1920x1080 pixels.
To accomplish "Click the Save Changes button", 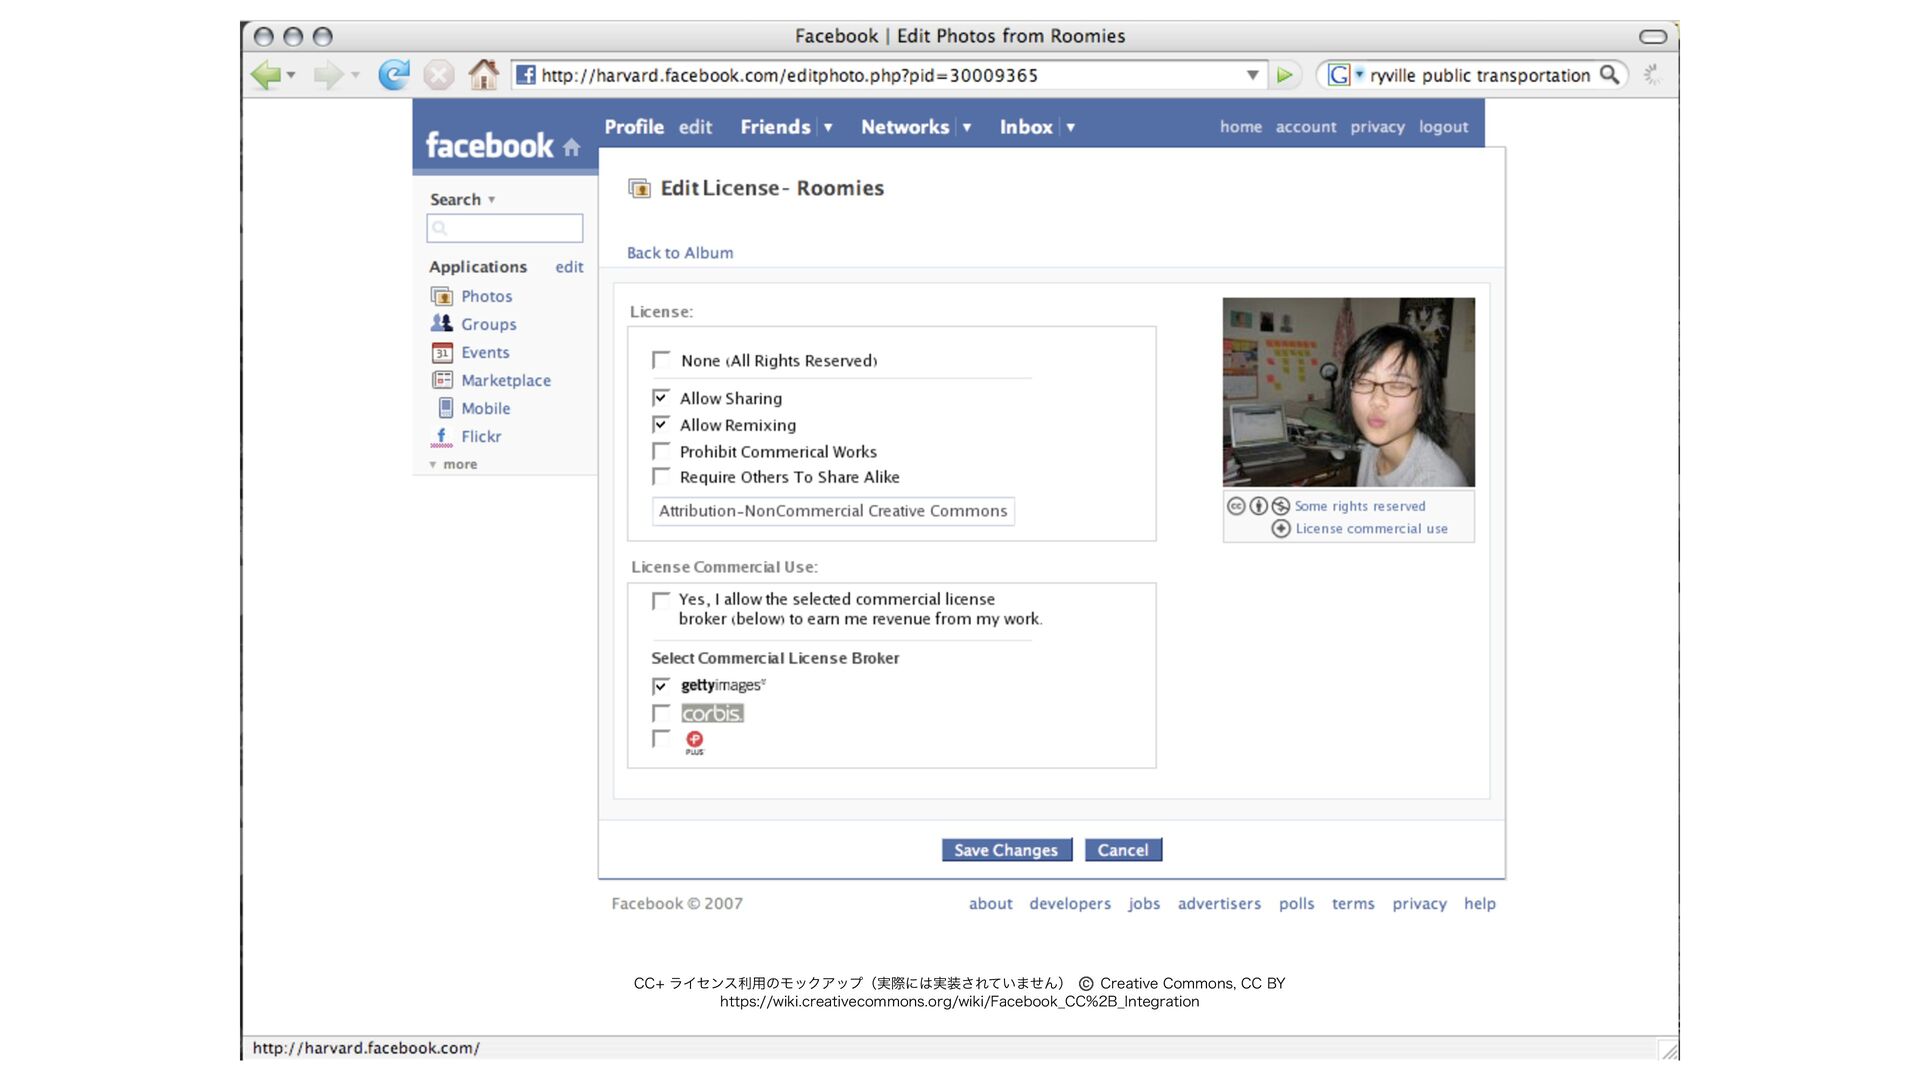I will click(1006, 850).
